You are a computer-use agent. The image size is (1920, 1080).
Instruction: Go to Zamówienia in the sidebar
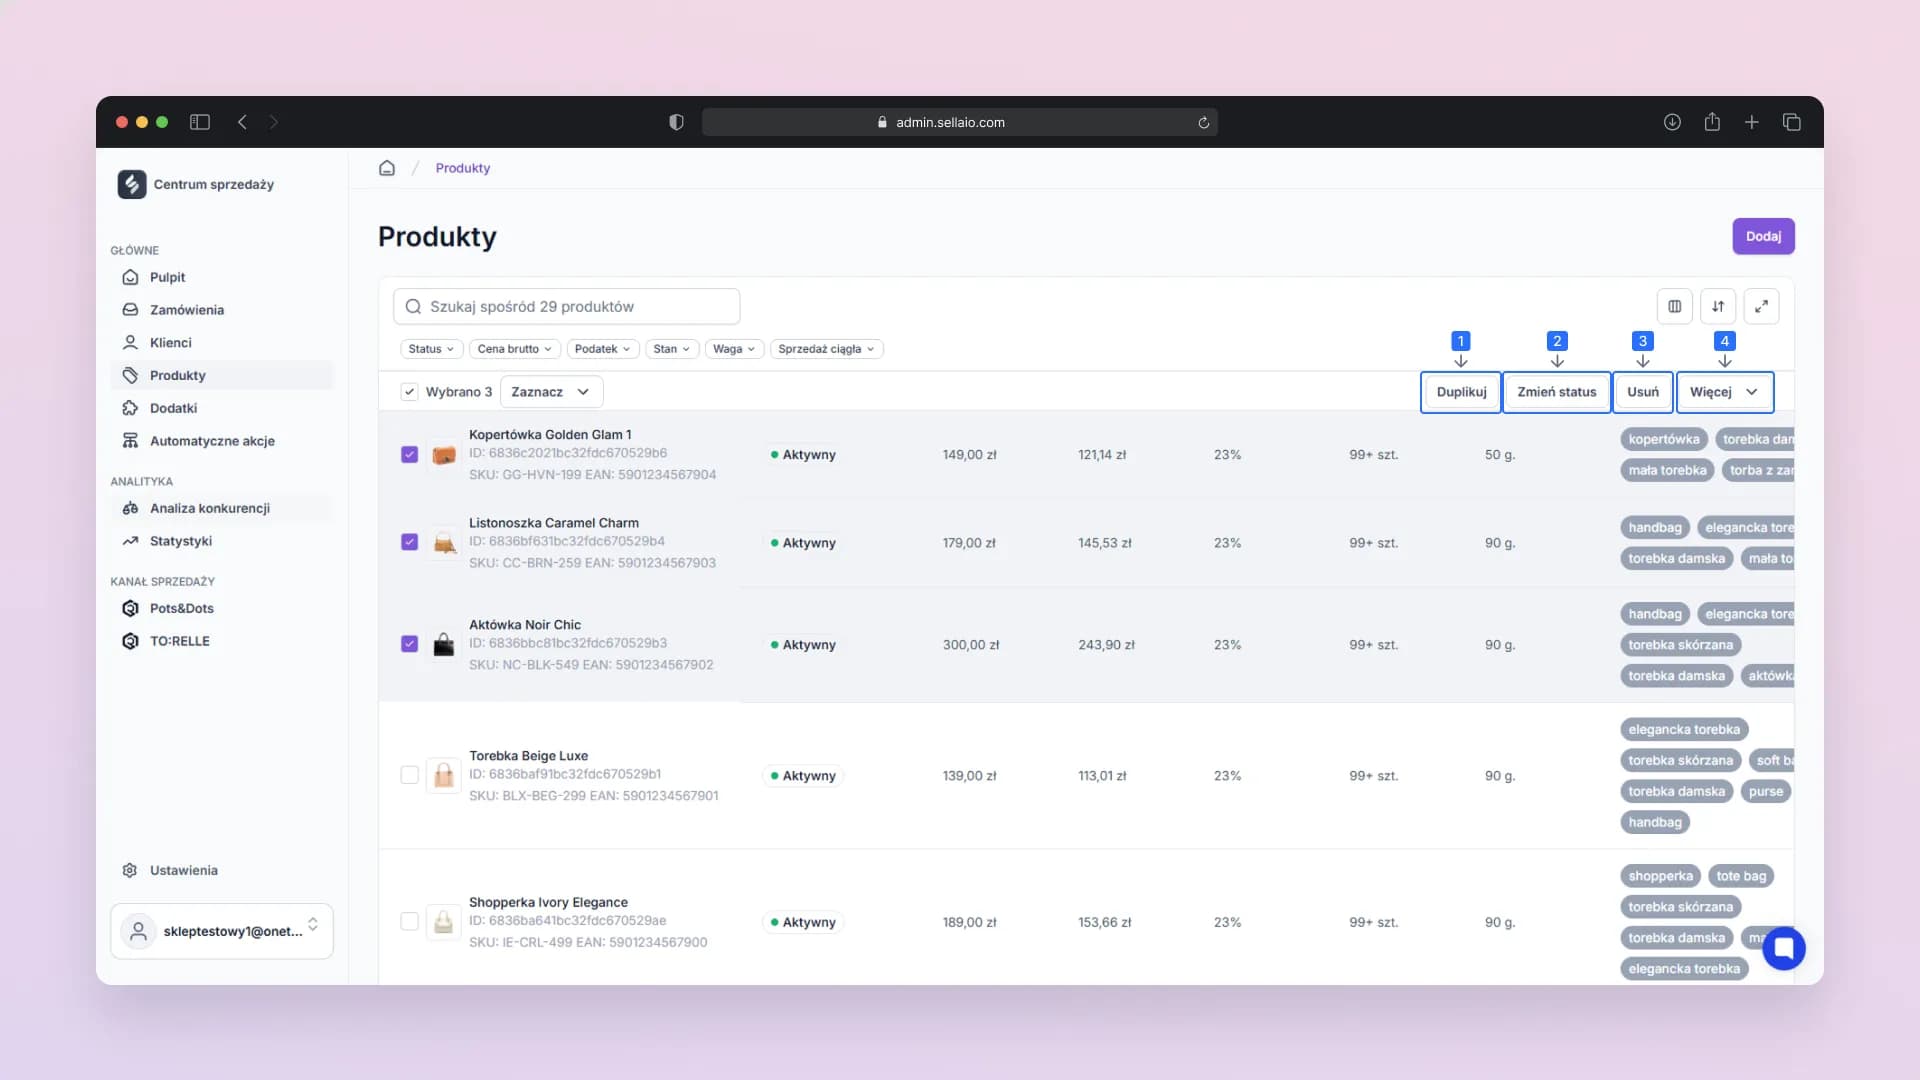[221, 310]
